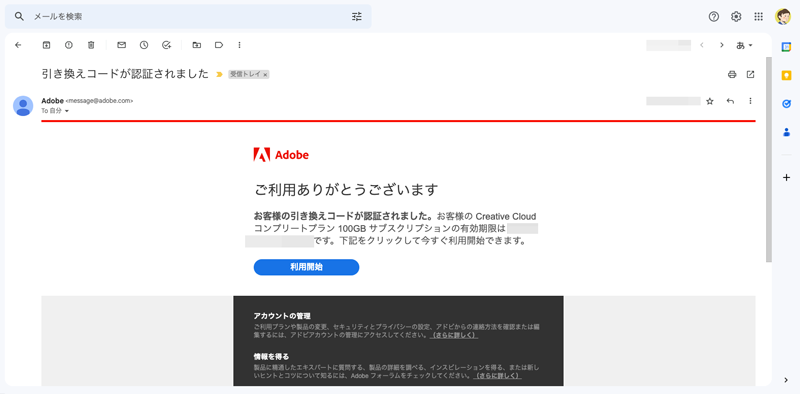This screenshot has height=394, width=800.
Task: Mark the message as unread
Action: click(121, 45)
